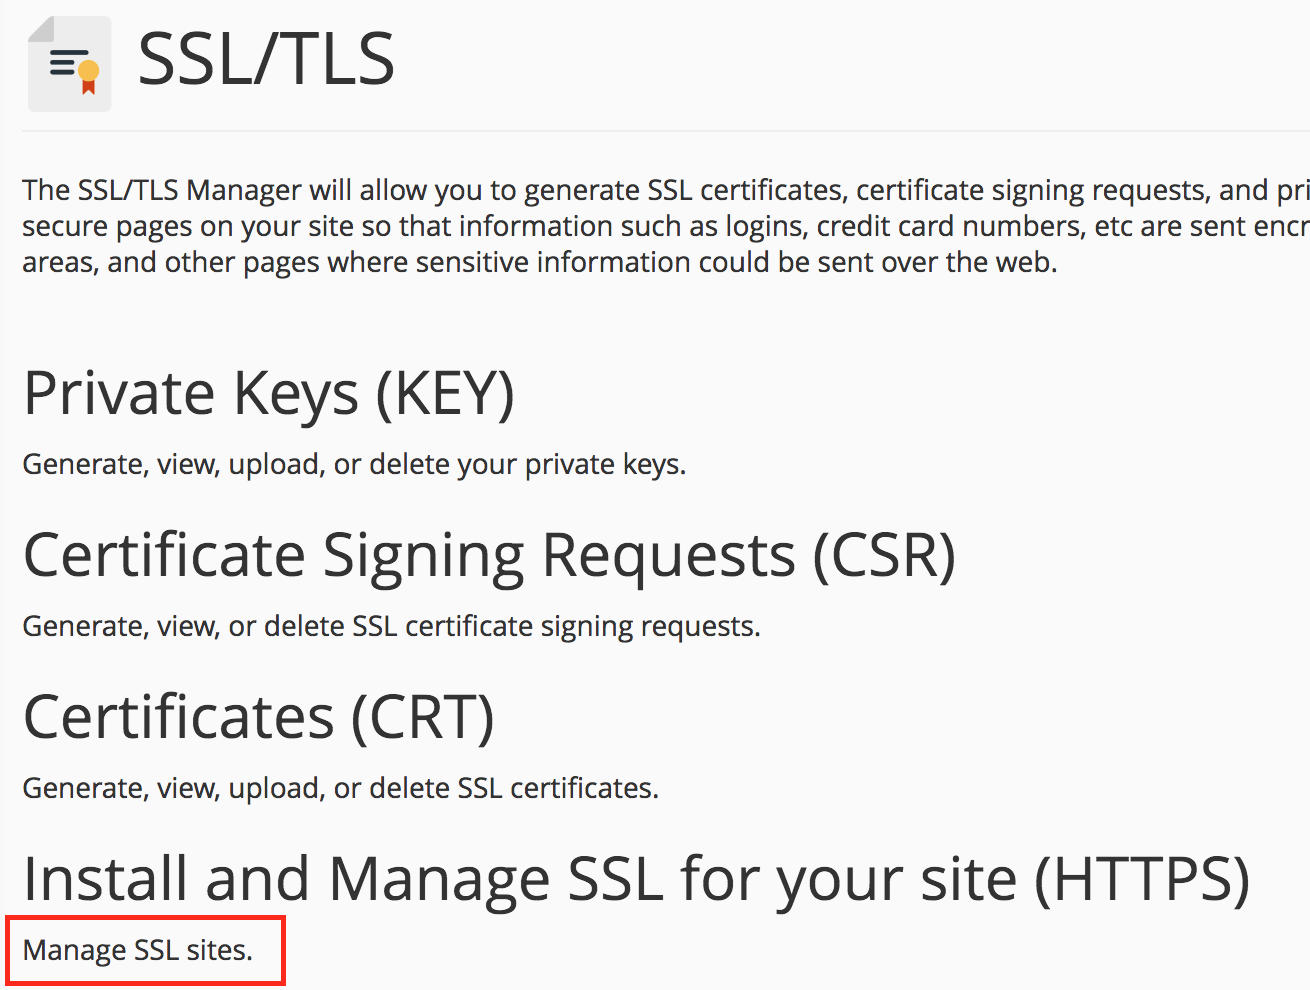Click the folded corner of the document icon
Screen dimensions: 1310x990
[41, 28]
